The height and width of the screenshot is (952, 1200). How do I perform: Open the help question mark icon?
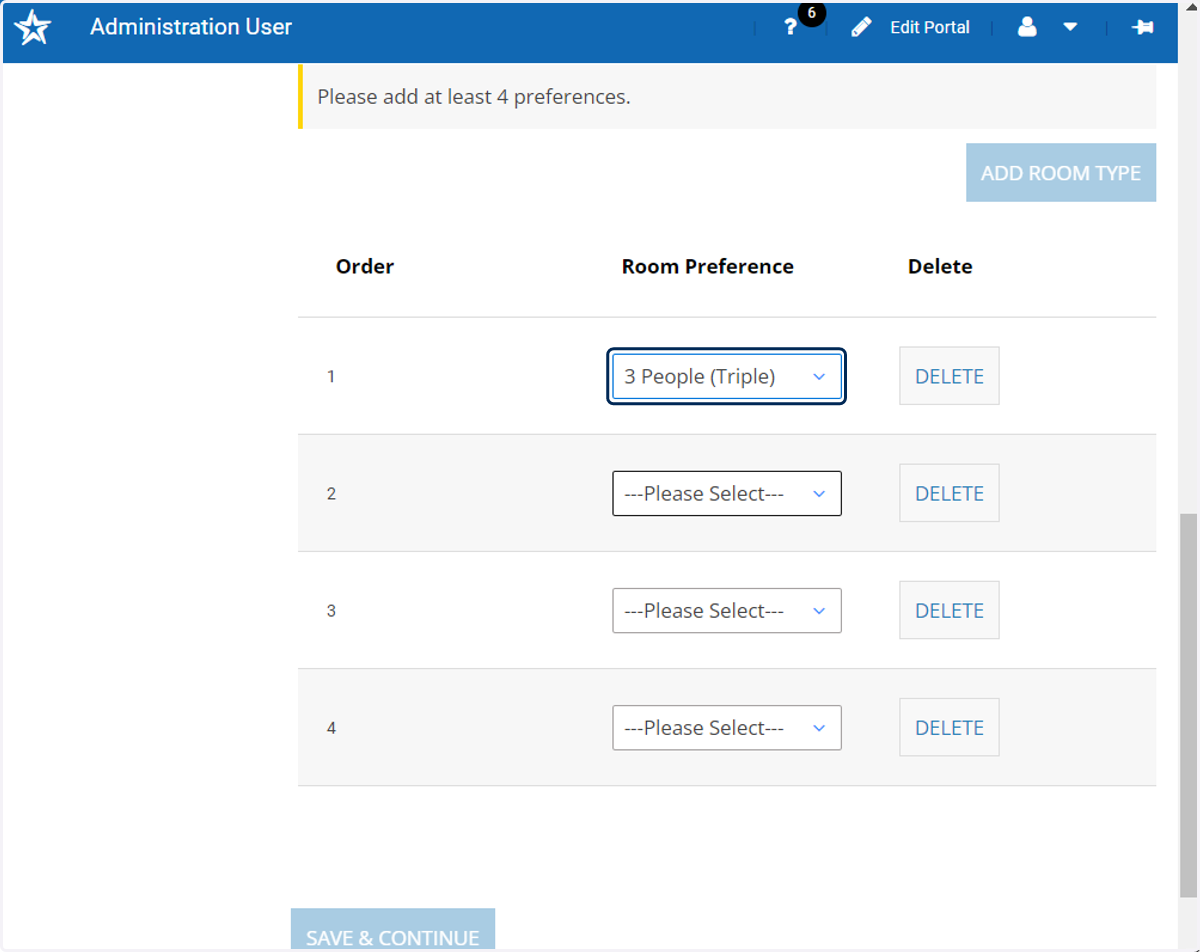pyautogui.click(x=790, y=28)
